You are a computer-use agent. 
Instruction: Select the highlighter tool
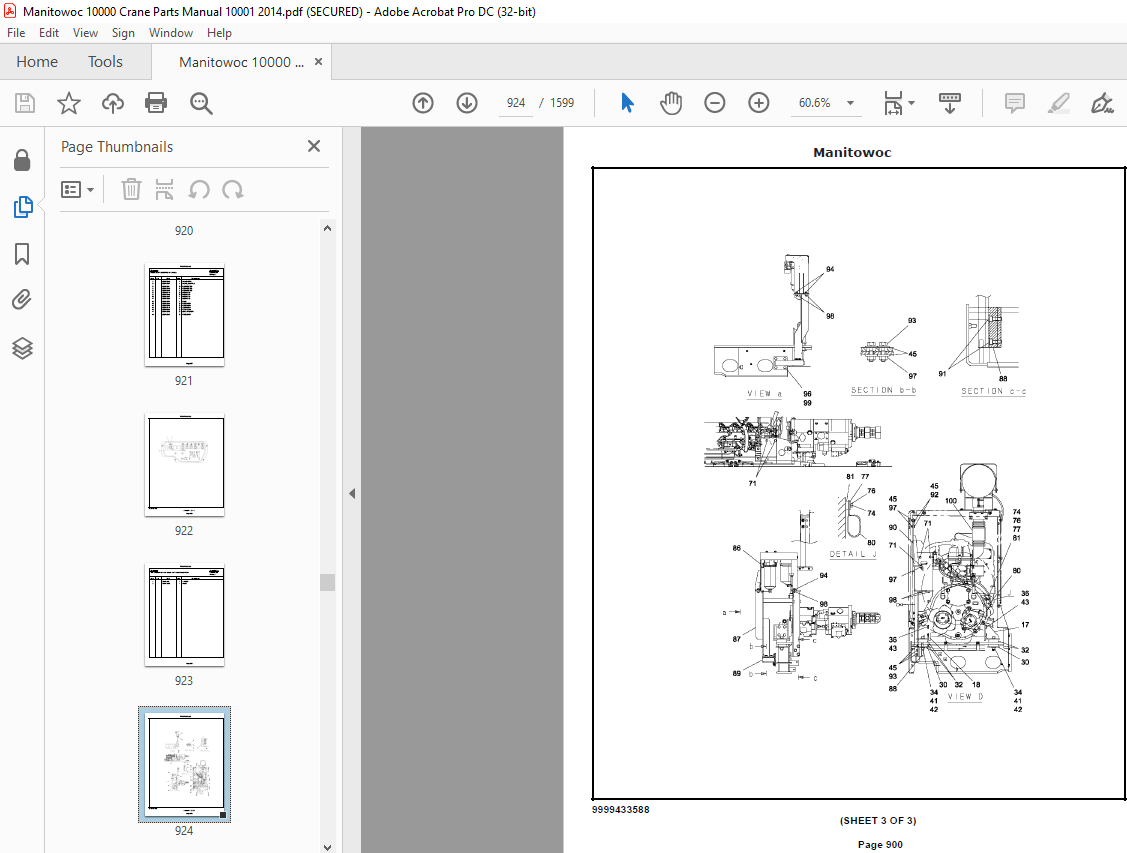coord(1059,103)
